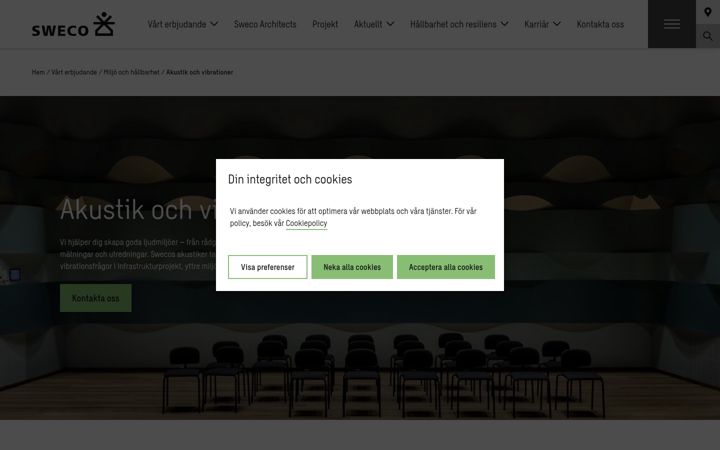Go to Hem breadcrumb link
This screenshot has height=450, width=720.
click(38, 72)
